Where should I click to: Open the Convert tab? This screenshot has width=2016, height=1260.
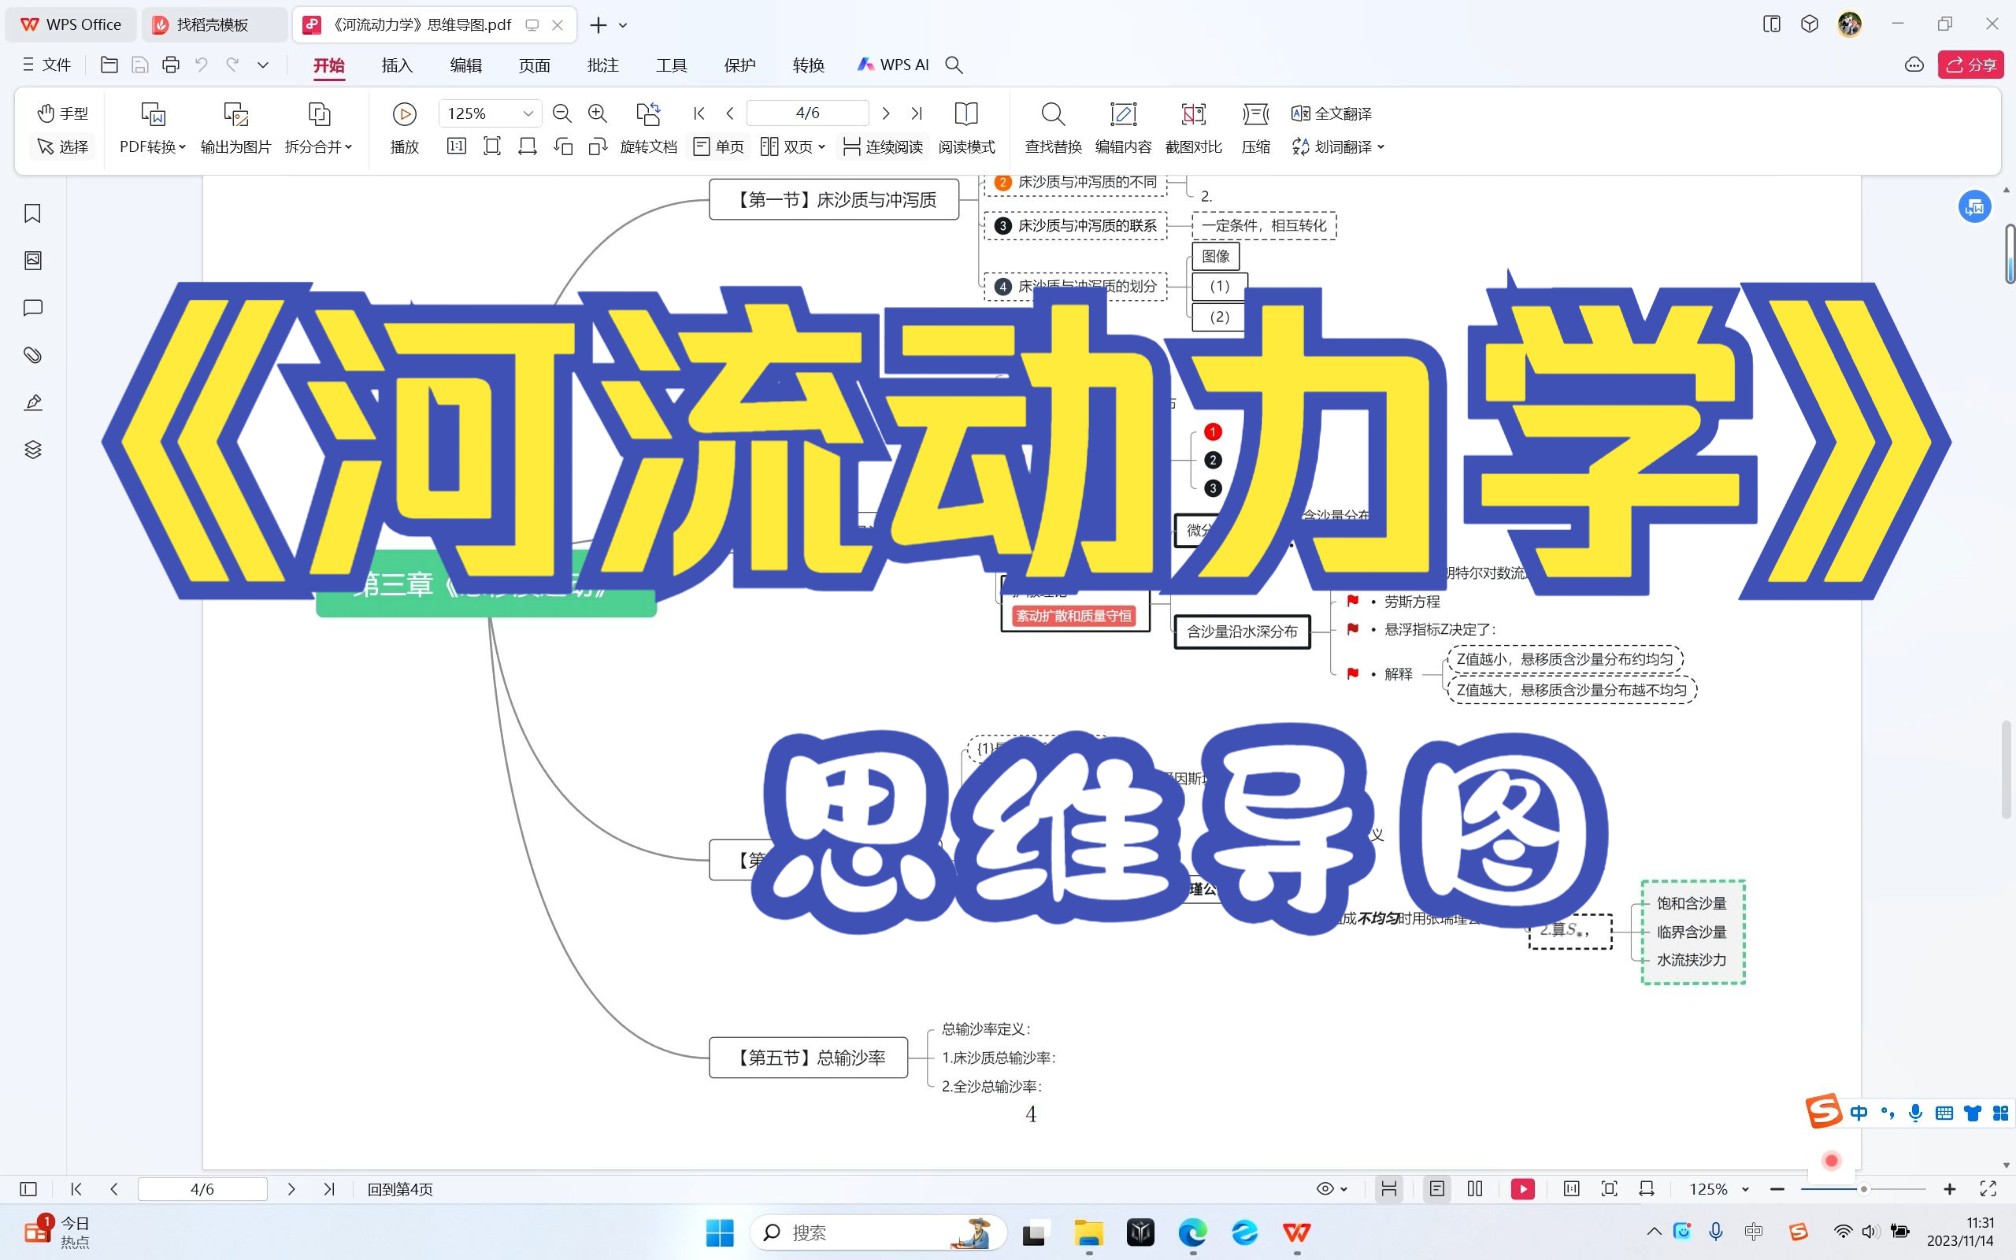(x=808, y=65)
